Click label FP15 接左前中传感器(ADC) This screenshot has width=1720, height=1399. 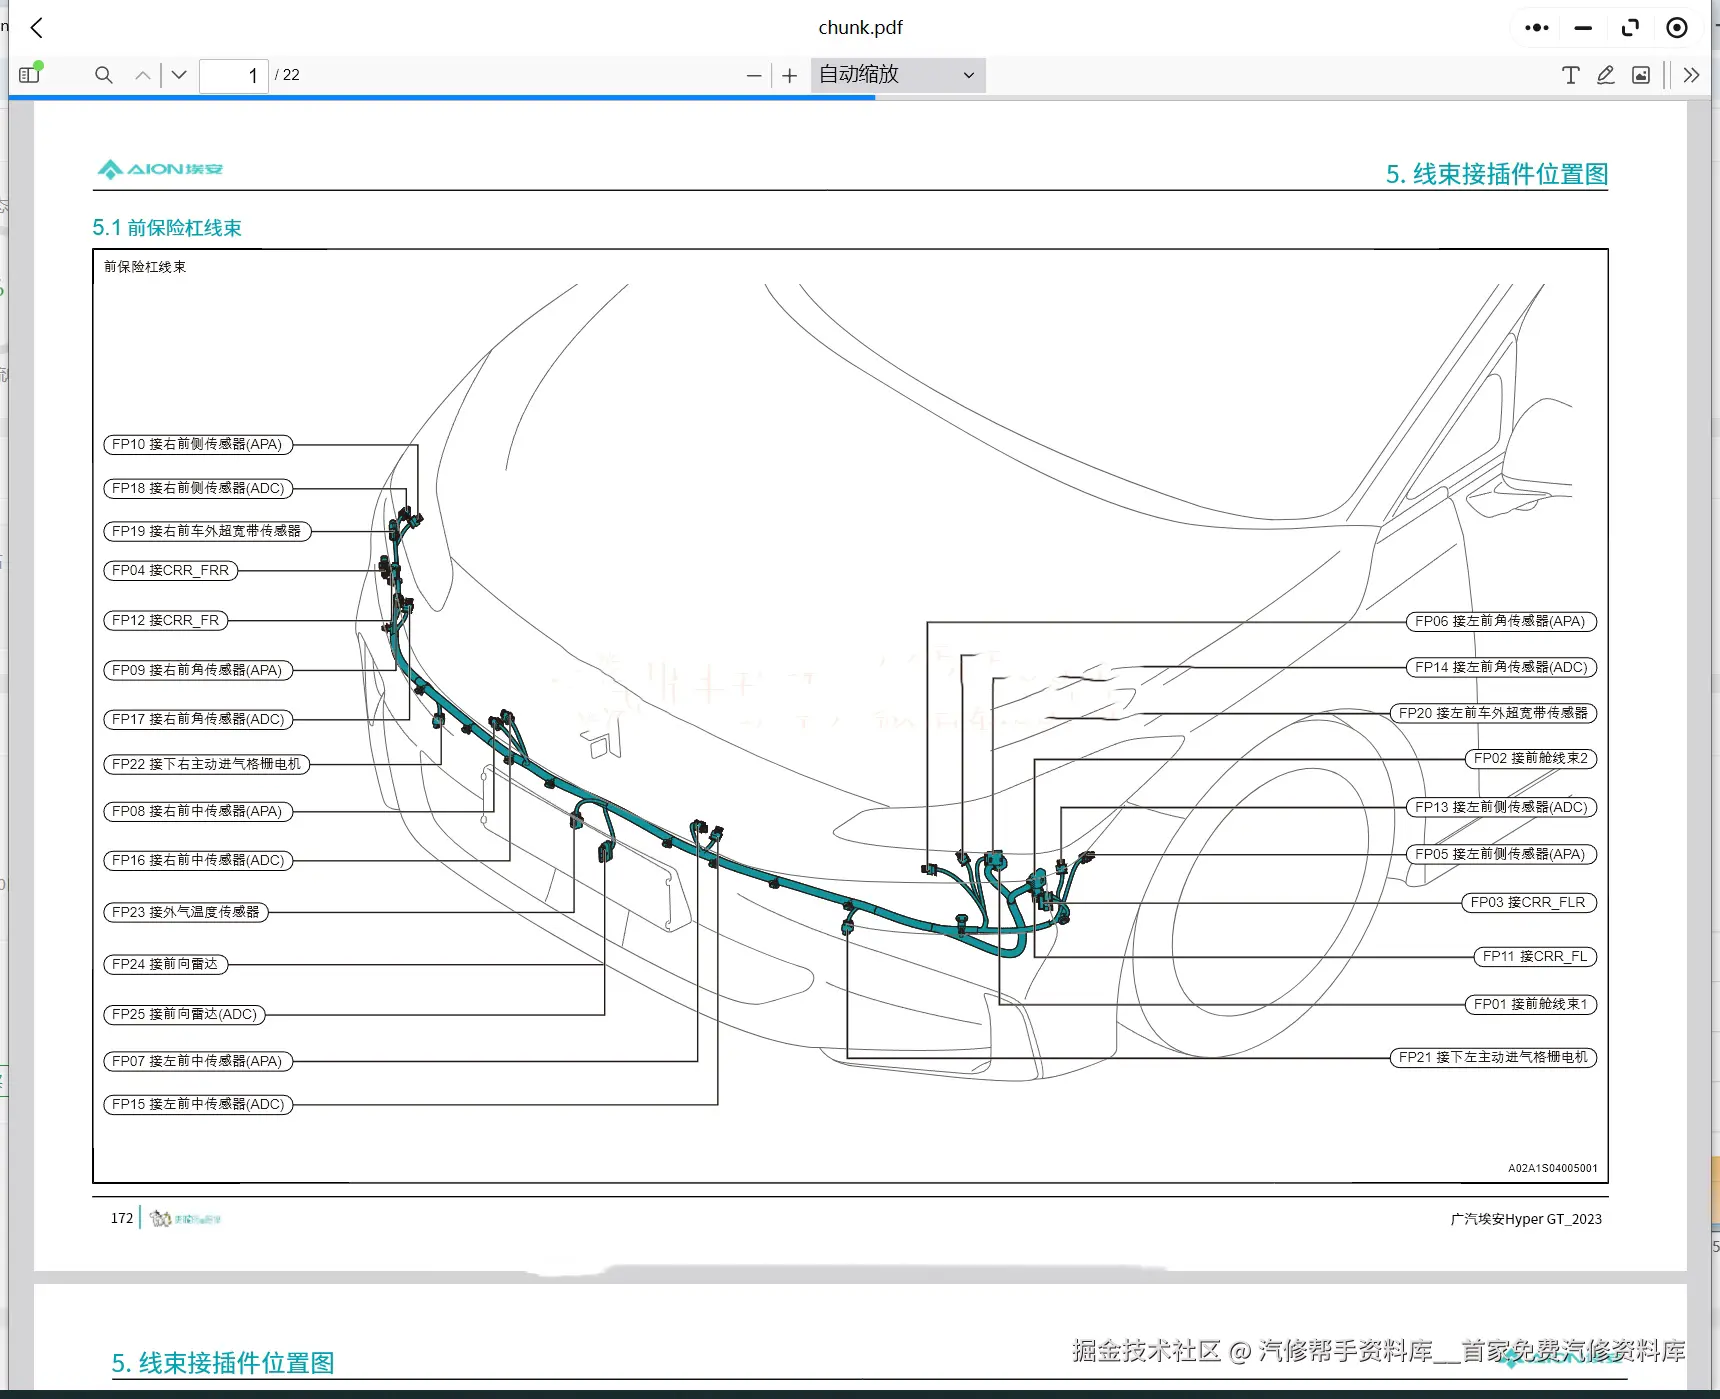pyautogui.click(x=198, y=1104)
